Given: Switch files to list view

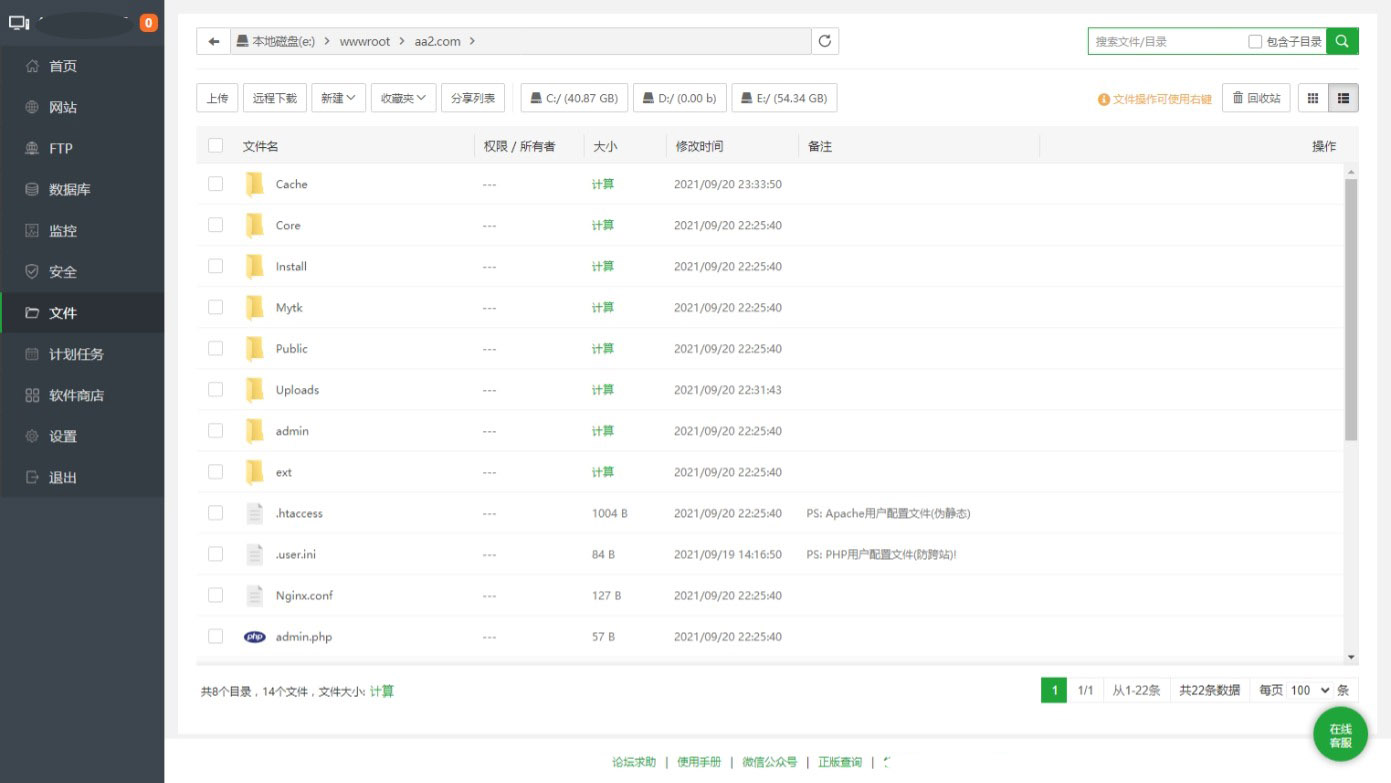Looking at the screenshot, I should pyautogui.click(x=1344, y=97).
